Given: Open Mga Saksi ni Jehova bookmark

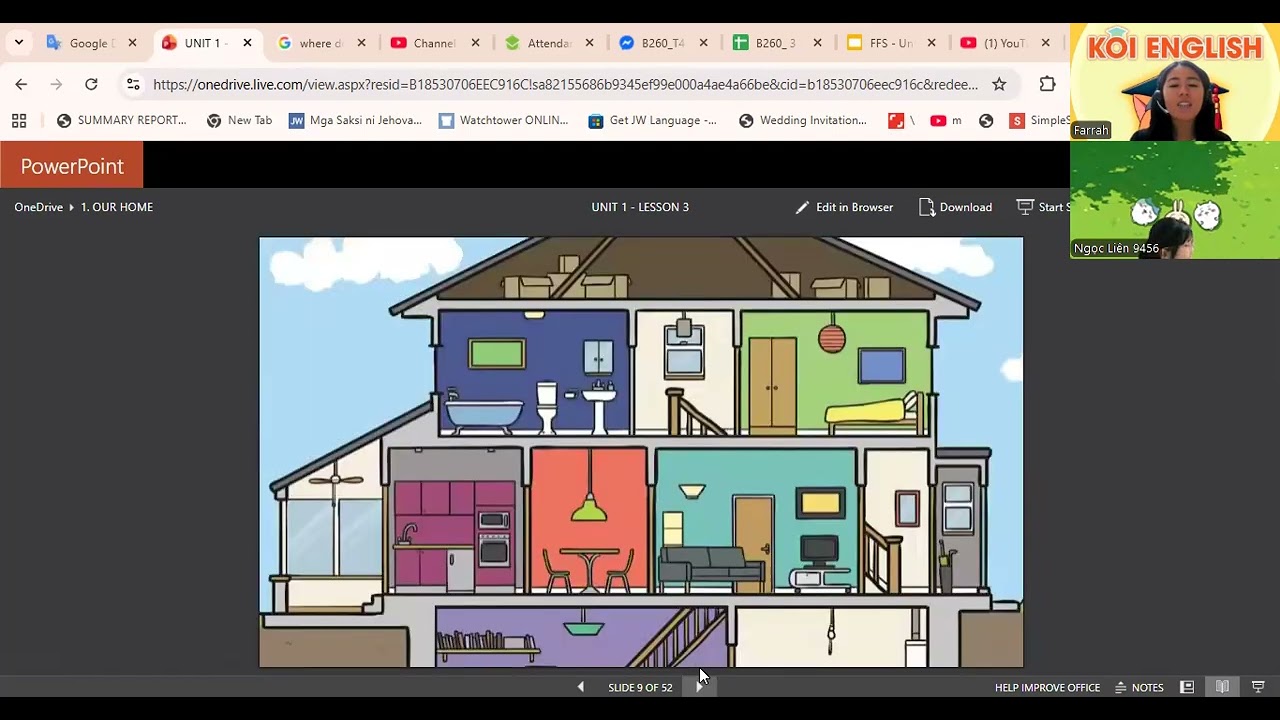Looking at the screenshot, I should [355, 120].
